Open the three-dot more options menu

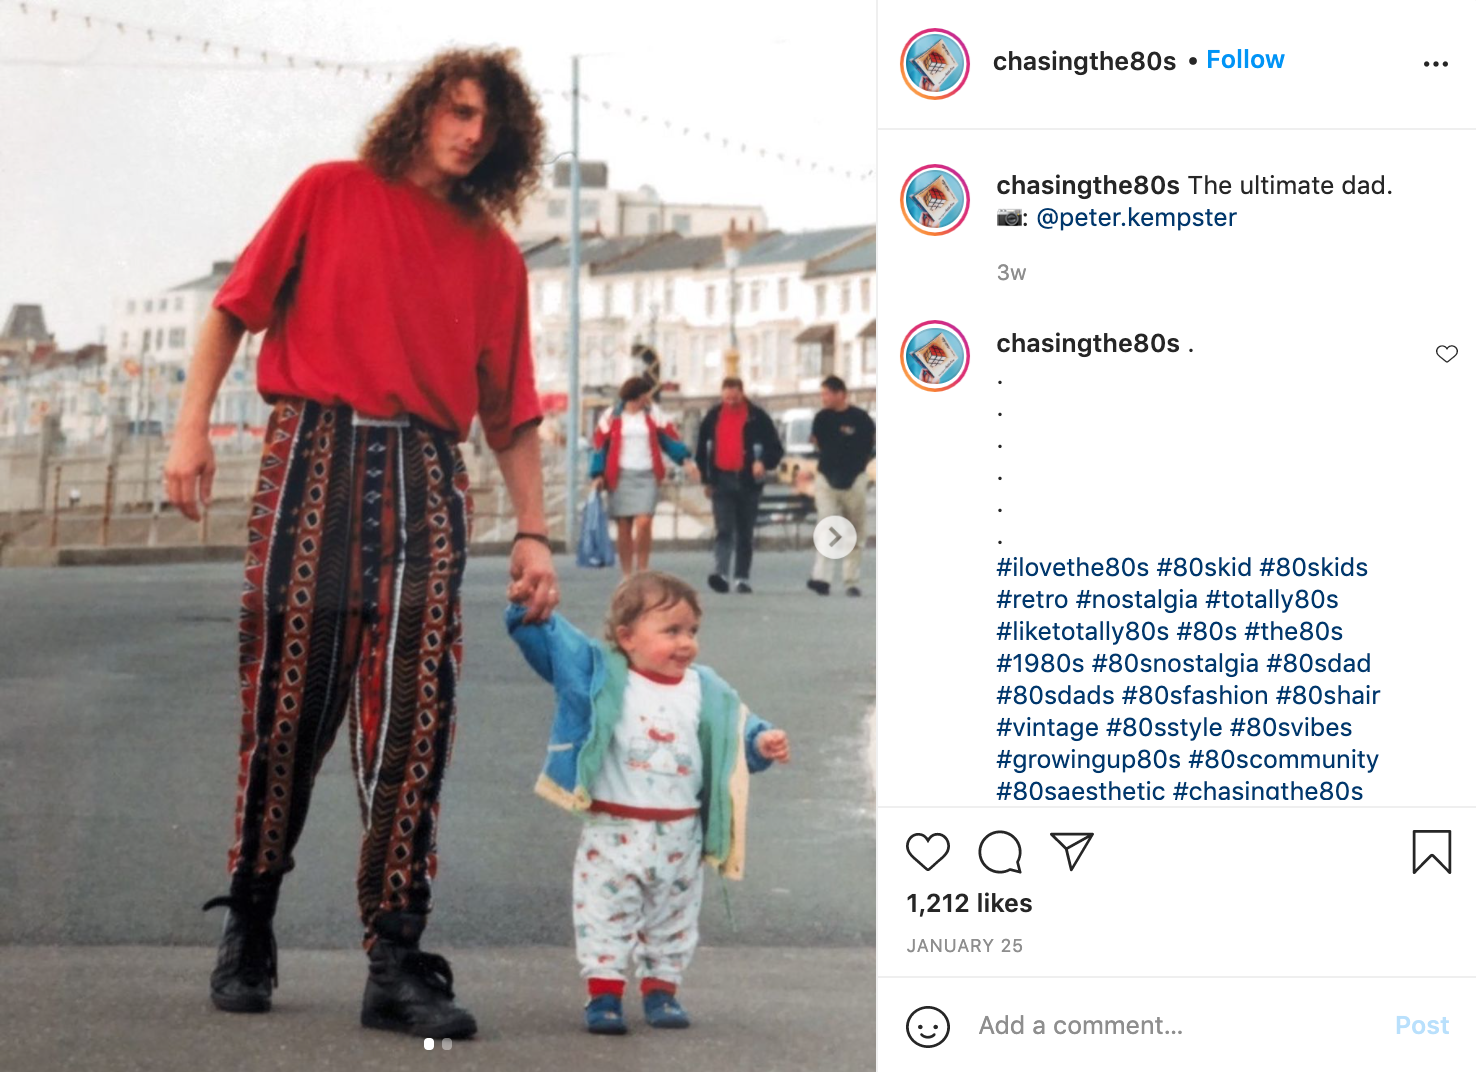click(1436, 64)
